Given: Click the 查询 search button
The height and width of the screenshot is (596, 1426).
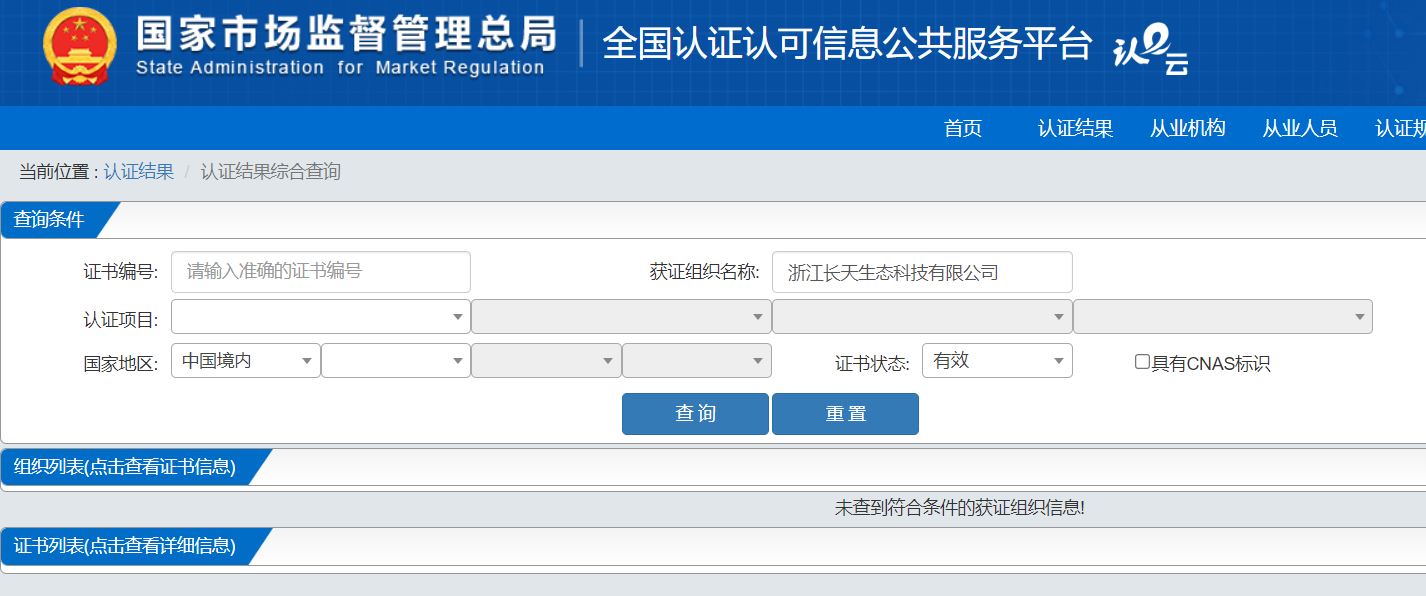Looking at the screenshot, I should [695, 414].
